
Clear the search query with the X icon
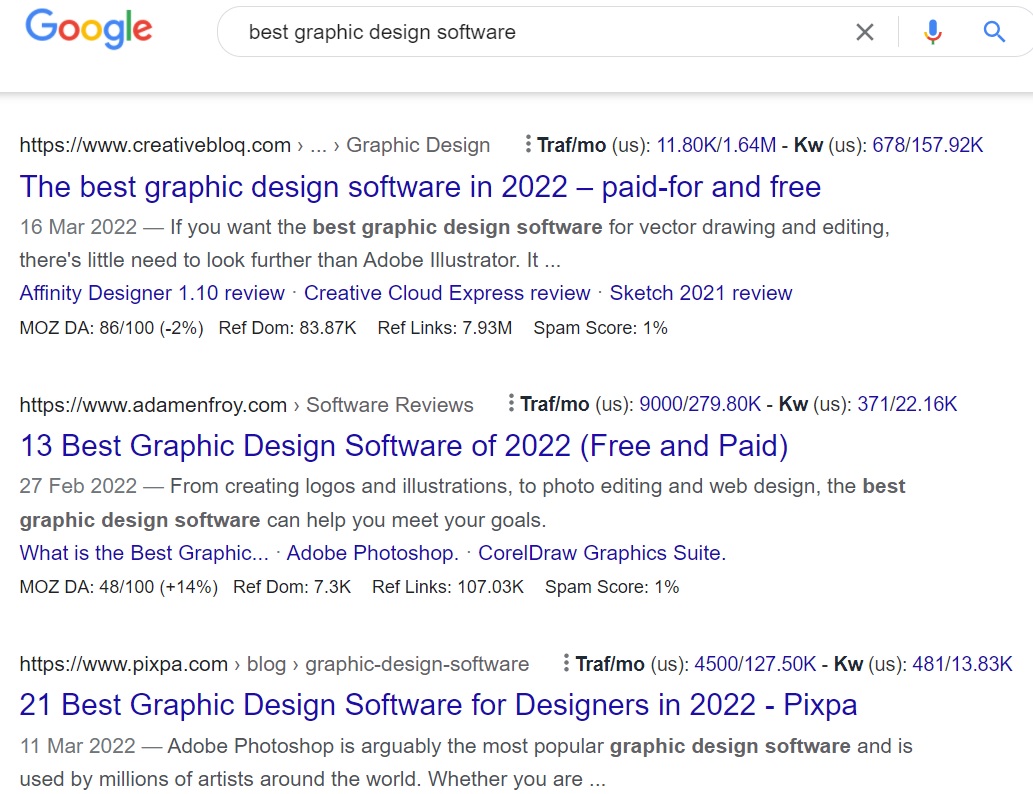coord(864,32)
